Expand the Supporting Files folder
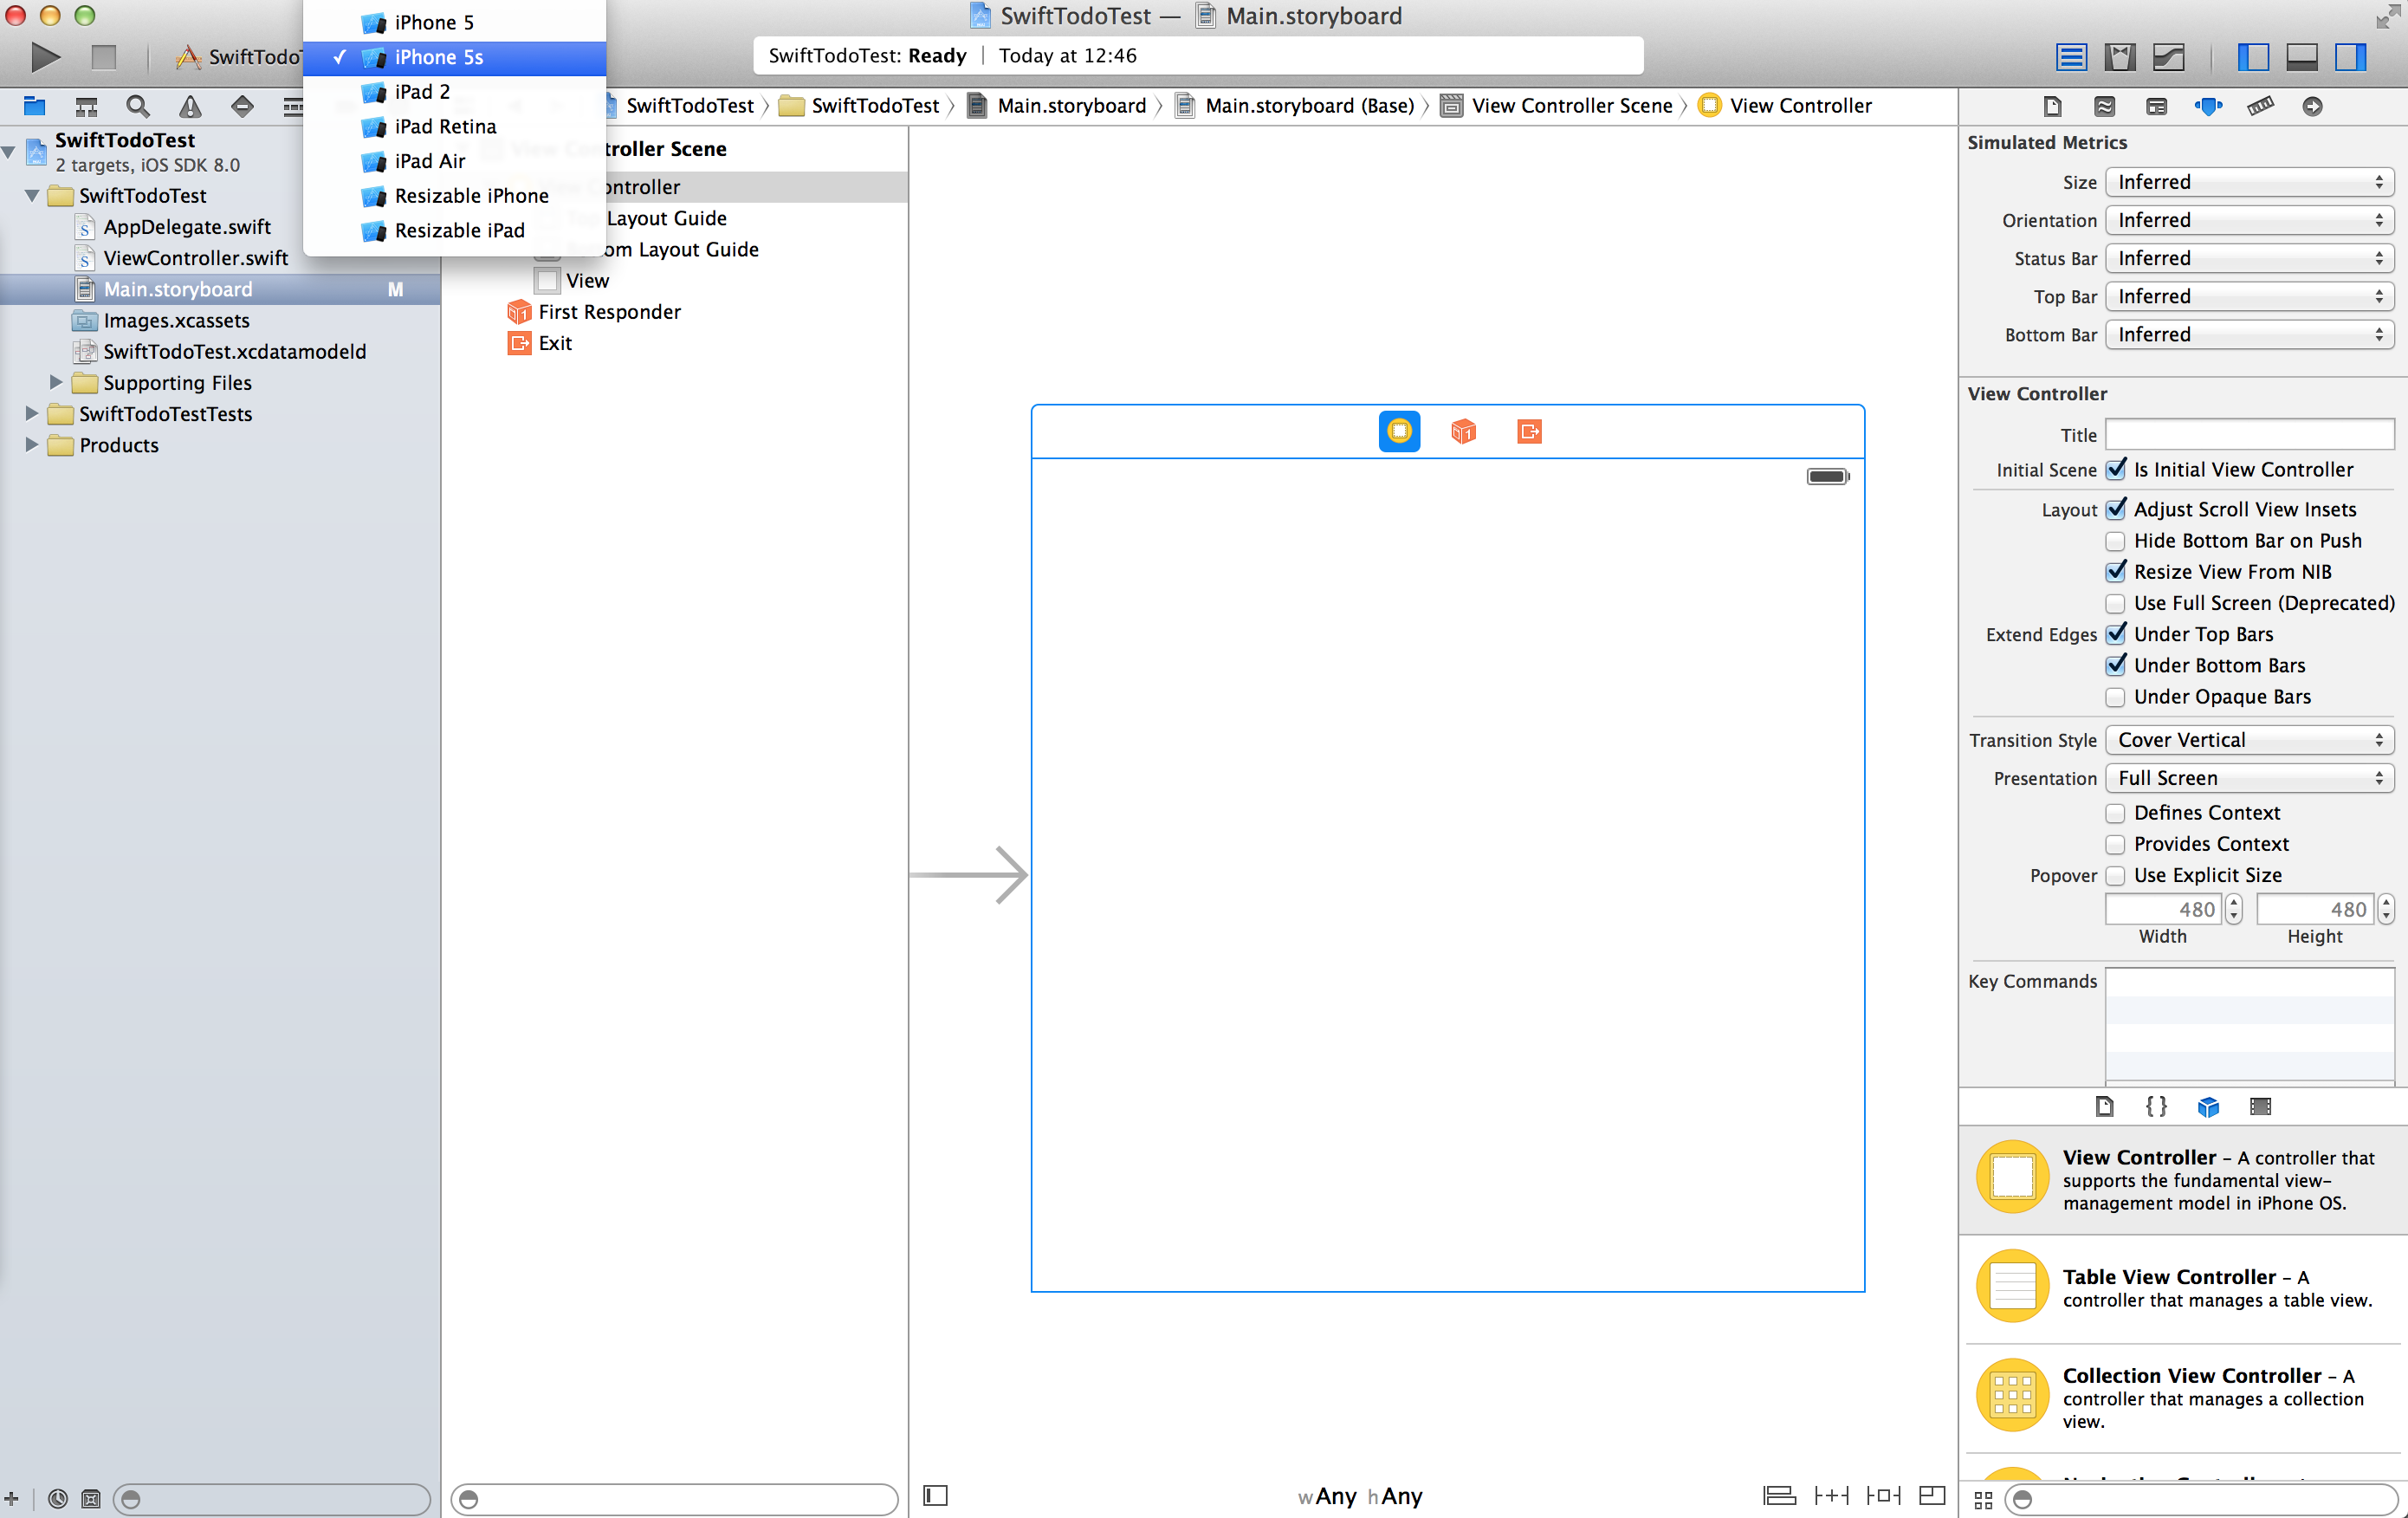 click(x=55, y=382)
